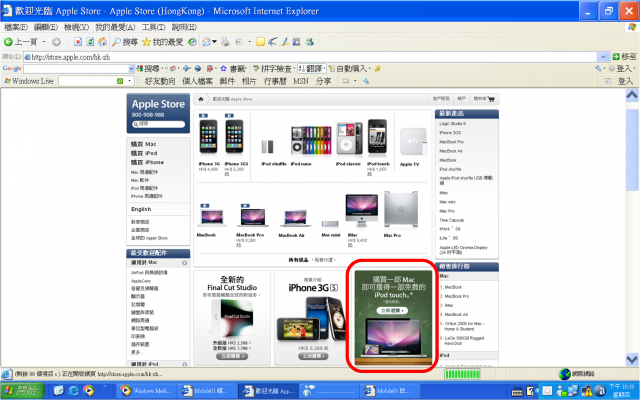The height and width of the screenshot is (400, 640).
Task: Open the 檢視(V) menu
Action: coord(76,27)
